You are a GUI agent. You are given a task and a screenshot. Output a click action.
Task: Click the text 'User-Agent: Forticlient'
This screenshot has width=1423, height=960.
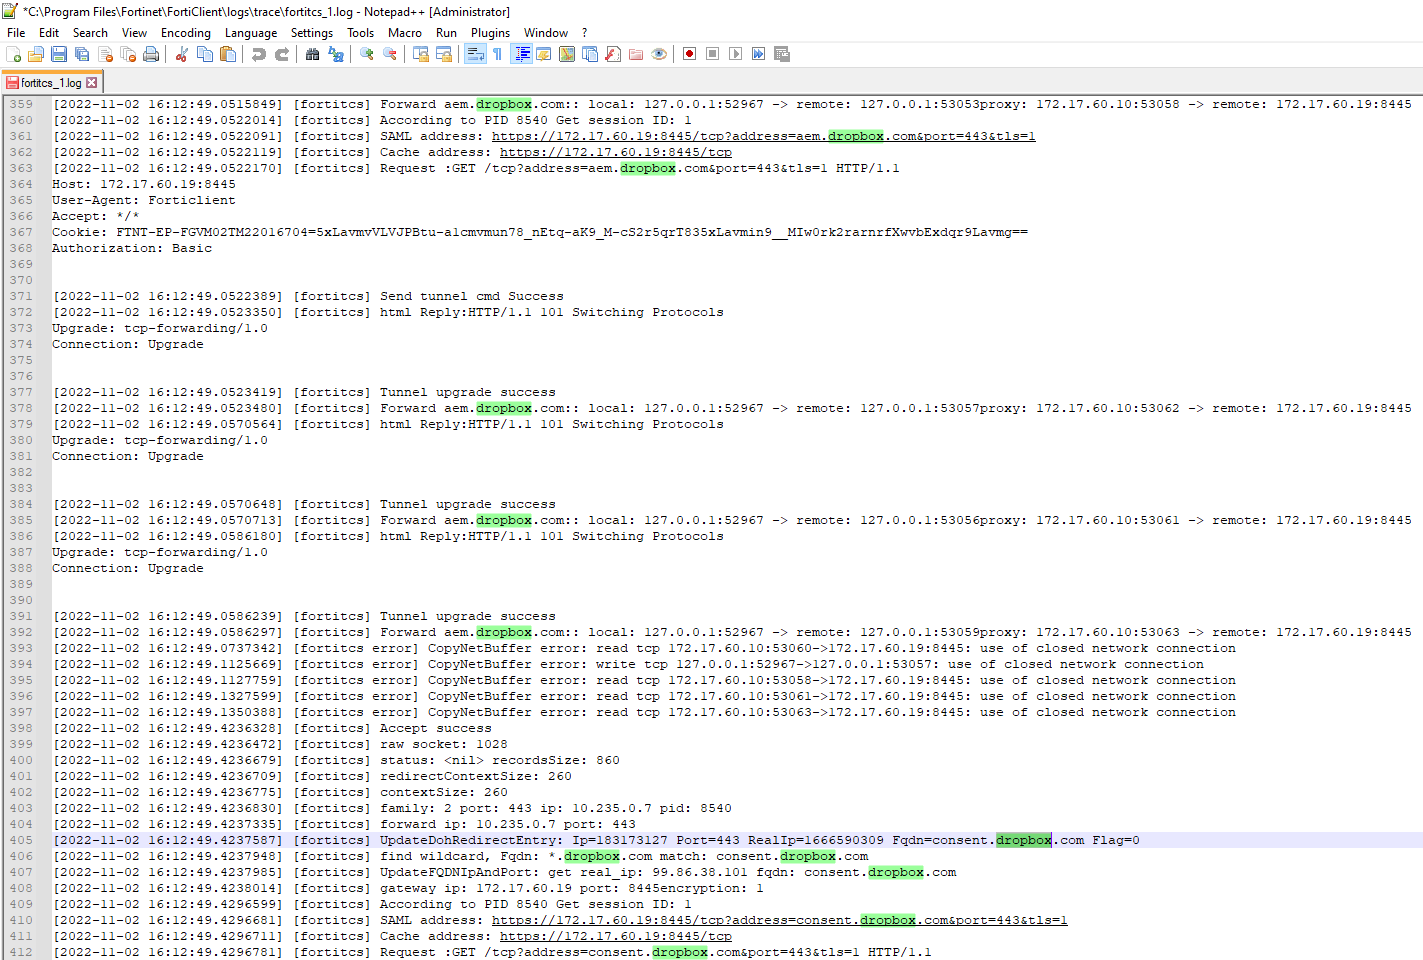144,200
